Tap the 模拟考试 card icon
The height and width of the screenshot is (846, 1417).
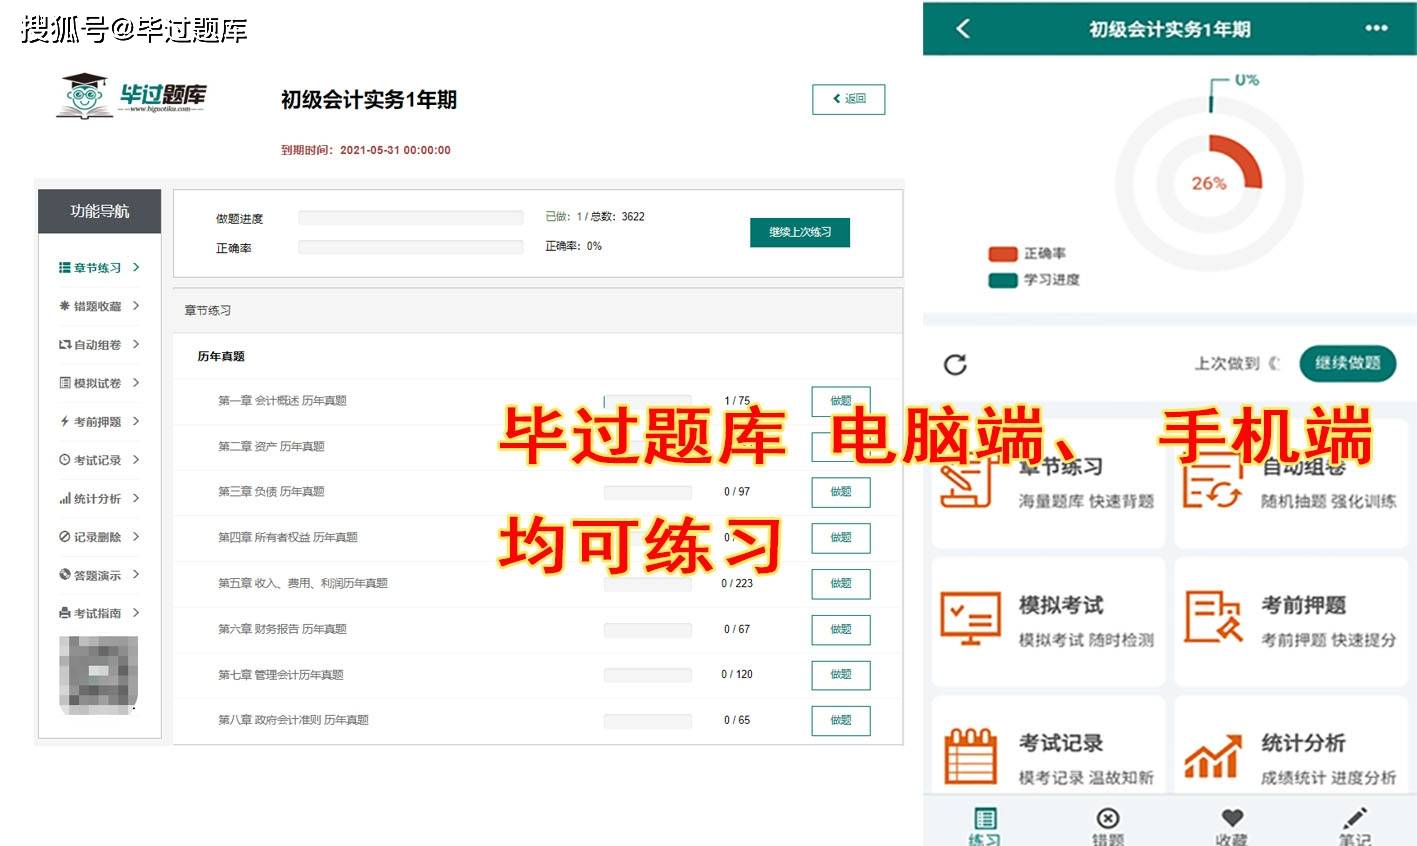click(x=970, y=619)
